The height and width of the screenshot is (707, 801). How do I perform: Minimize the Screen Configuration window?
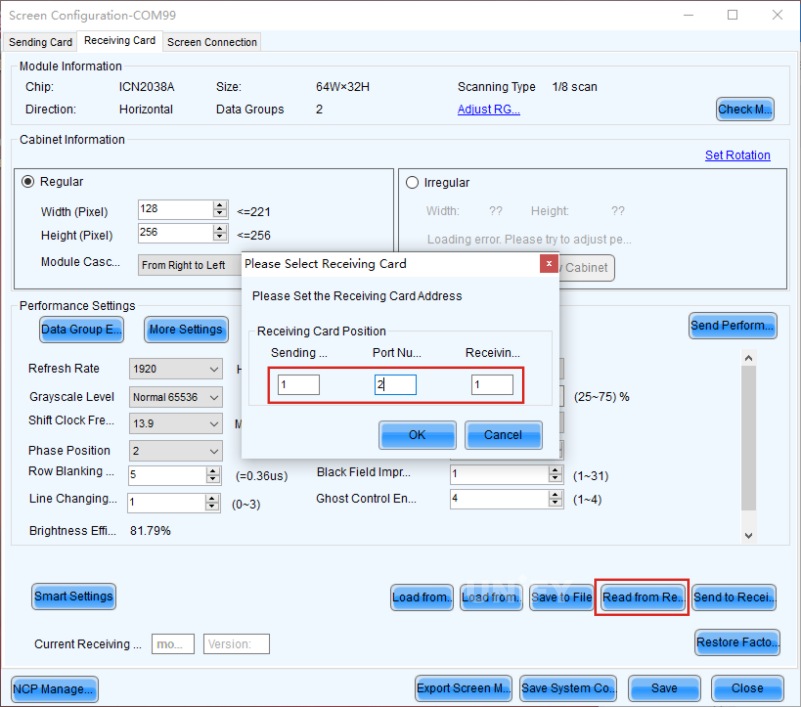689,15
